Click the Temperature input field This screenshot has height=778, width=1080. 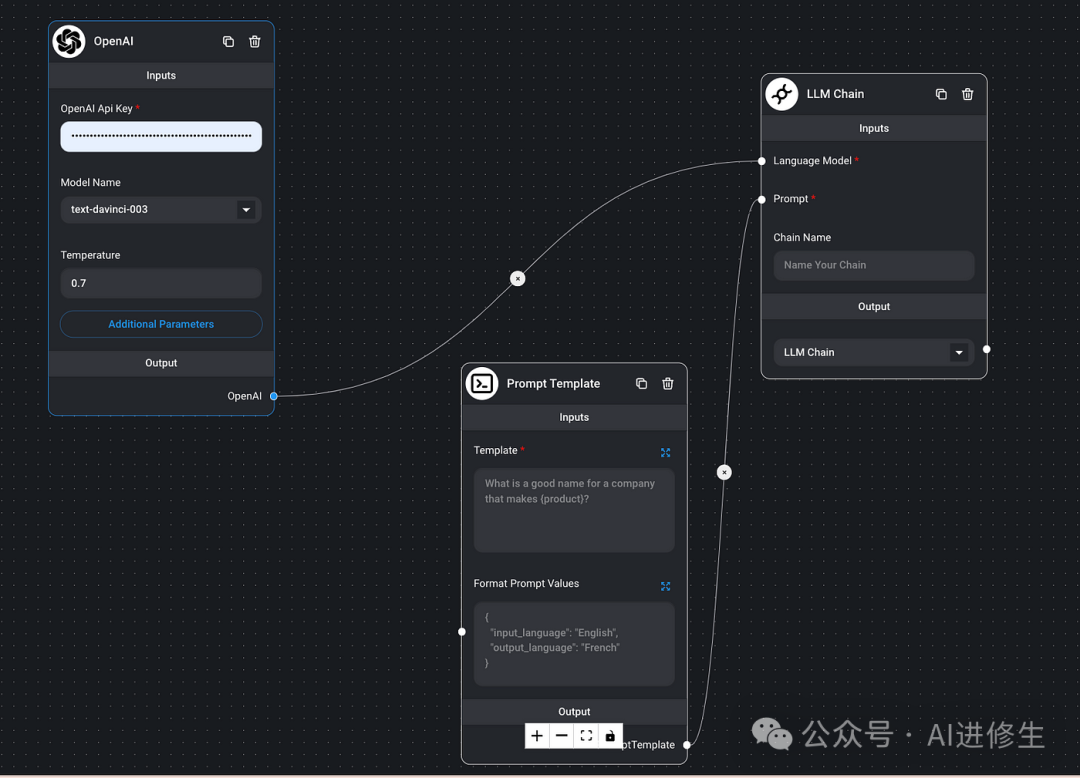click(161, 283)
